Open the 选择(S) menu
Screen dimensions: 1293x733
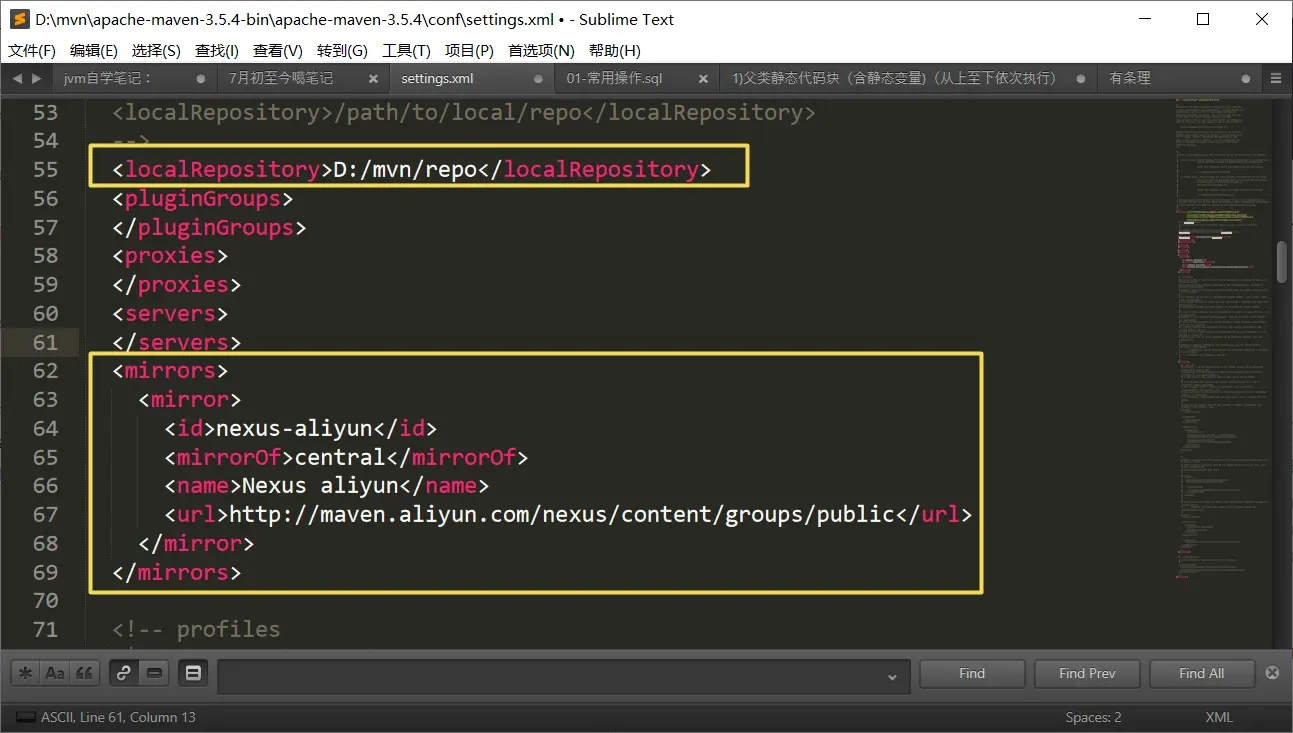pos(156,51)
